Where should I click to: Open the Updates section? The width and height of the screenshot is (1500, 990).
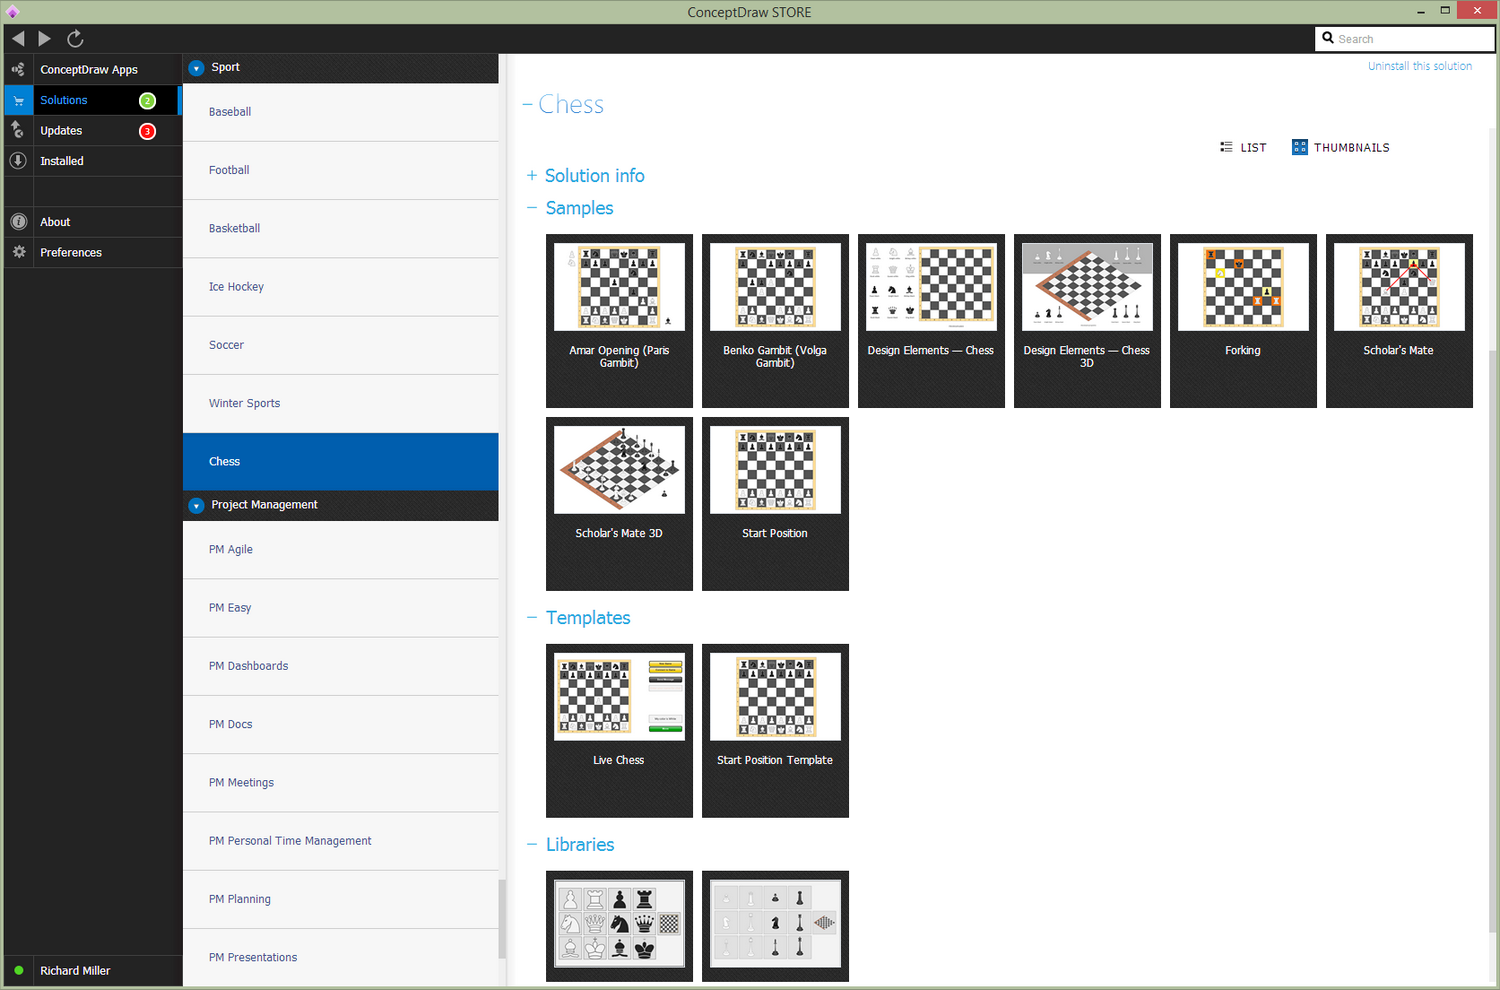coord(93,131)
